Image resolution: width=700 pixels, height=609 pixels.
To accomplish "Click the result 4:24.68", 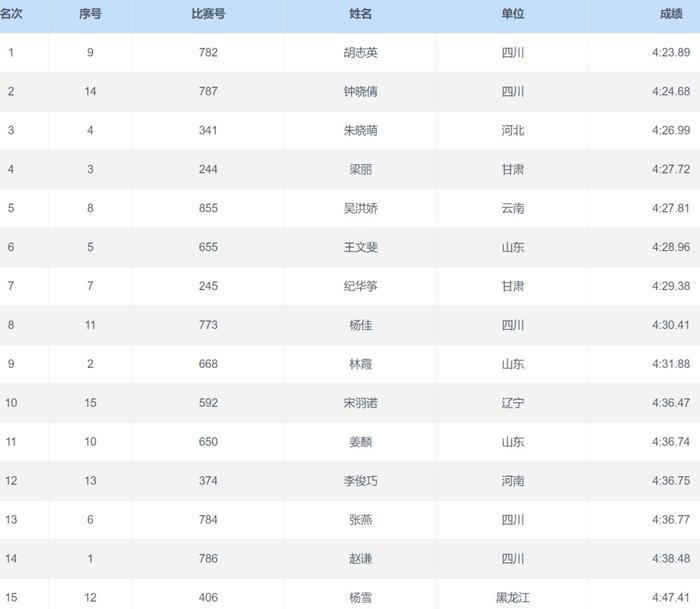I will (671, 92).
